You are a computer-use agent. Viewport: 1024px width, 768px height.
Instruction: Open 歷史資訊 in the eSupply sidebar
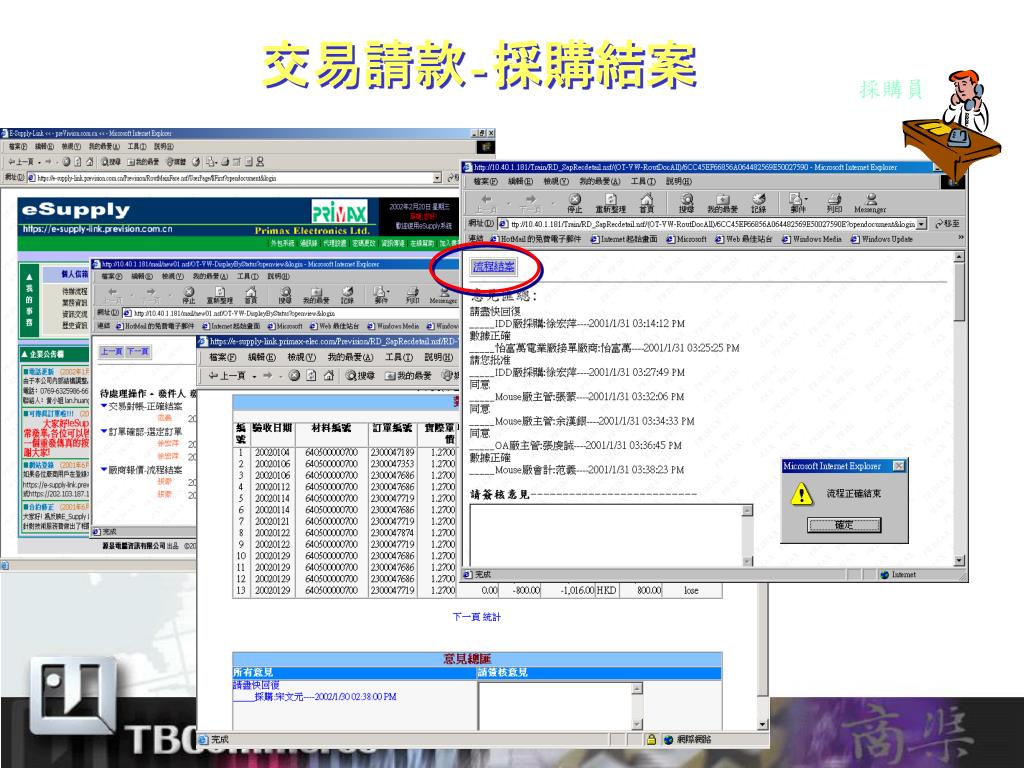click(x=74, y=325)
